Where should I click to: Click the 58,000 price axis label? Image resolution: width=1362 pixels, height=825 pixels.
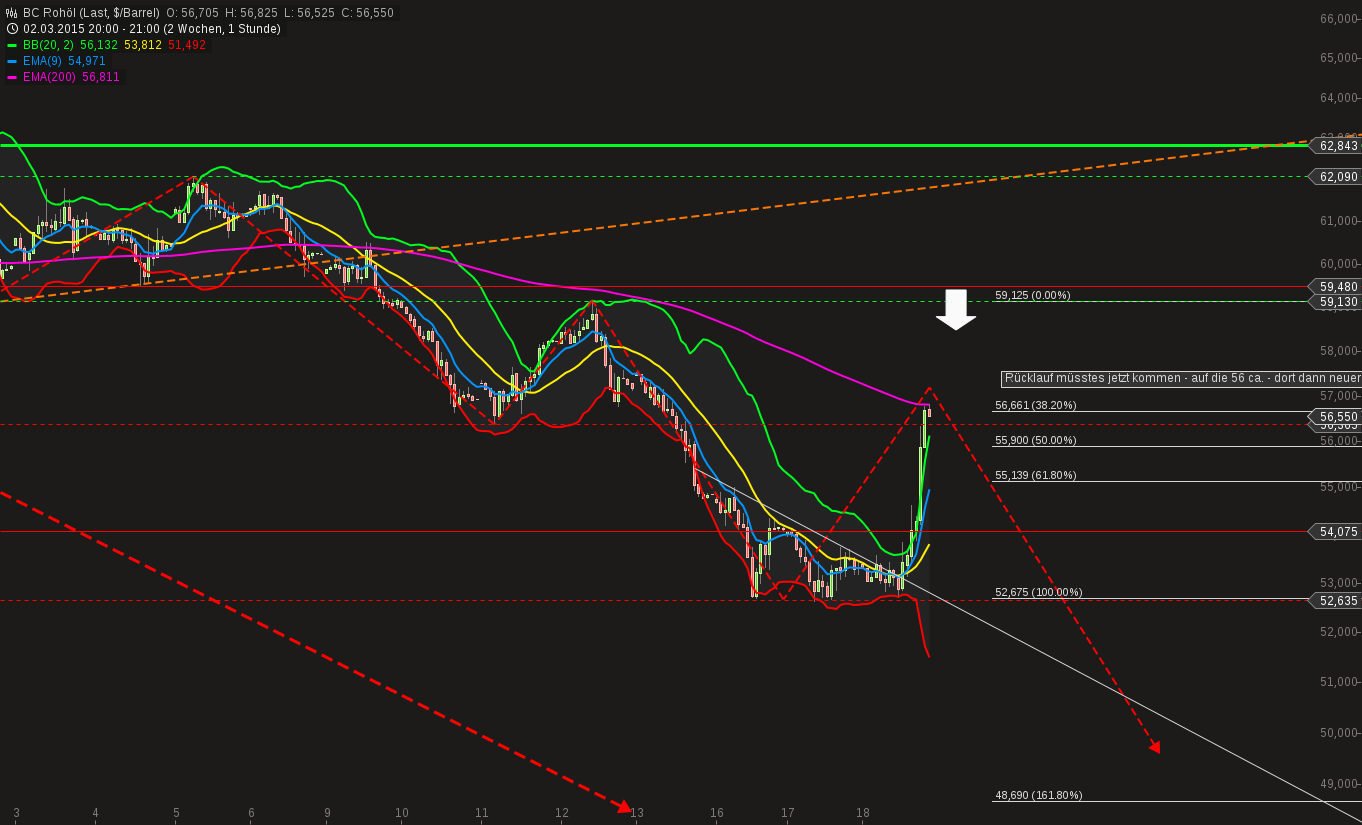(1339, 351)
